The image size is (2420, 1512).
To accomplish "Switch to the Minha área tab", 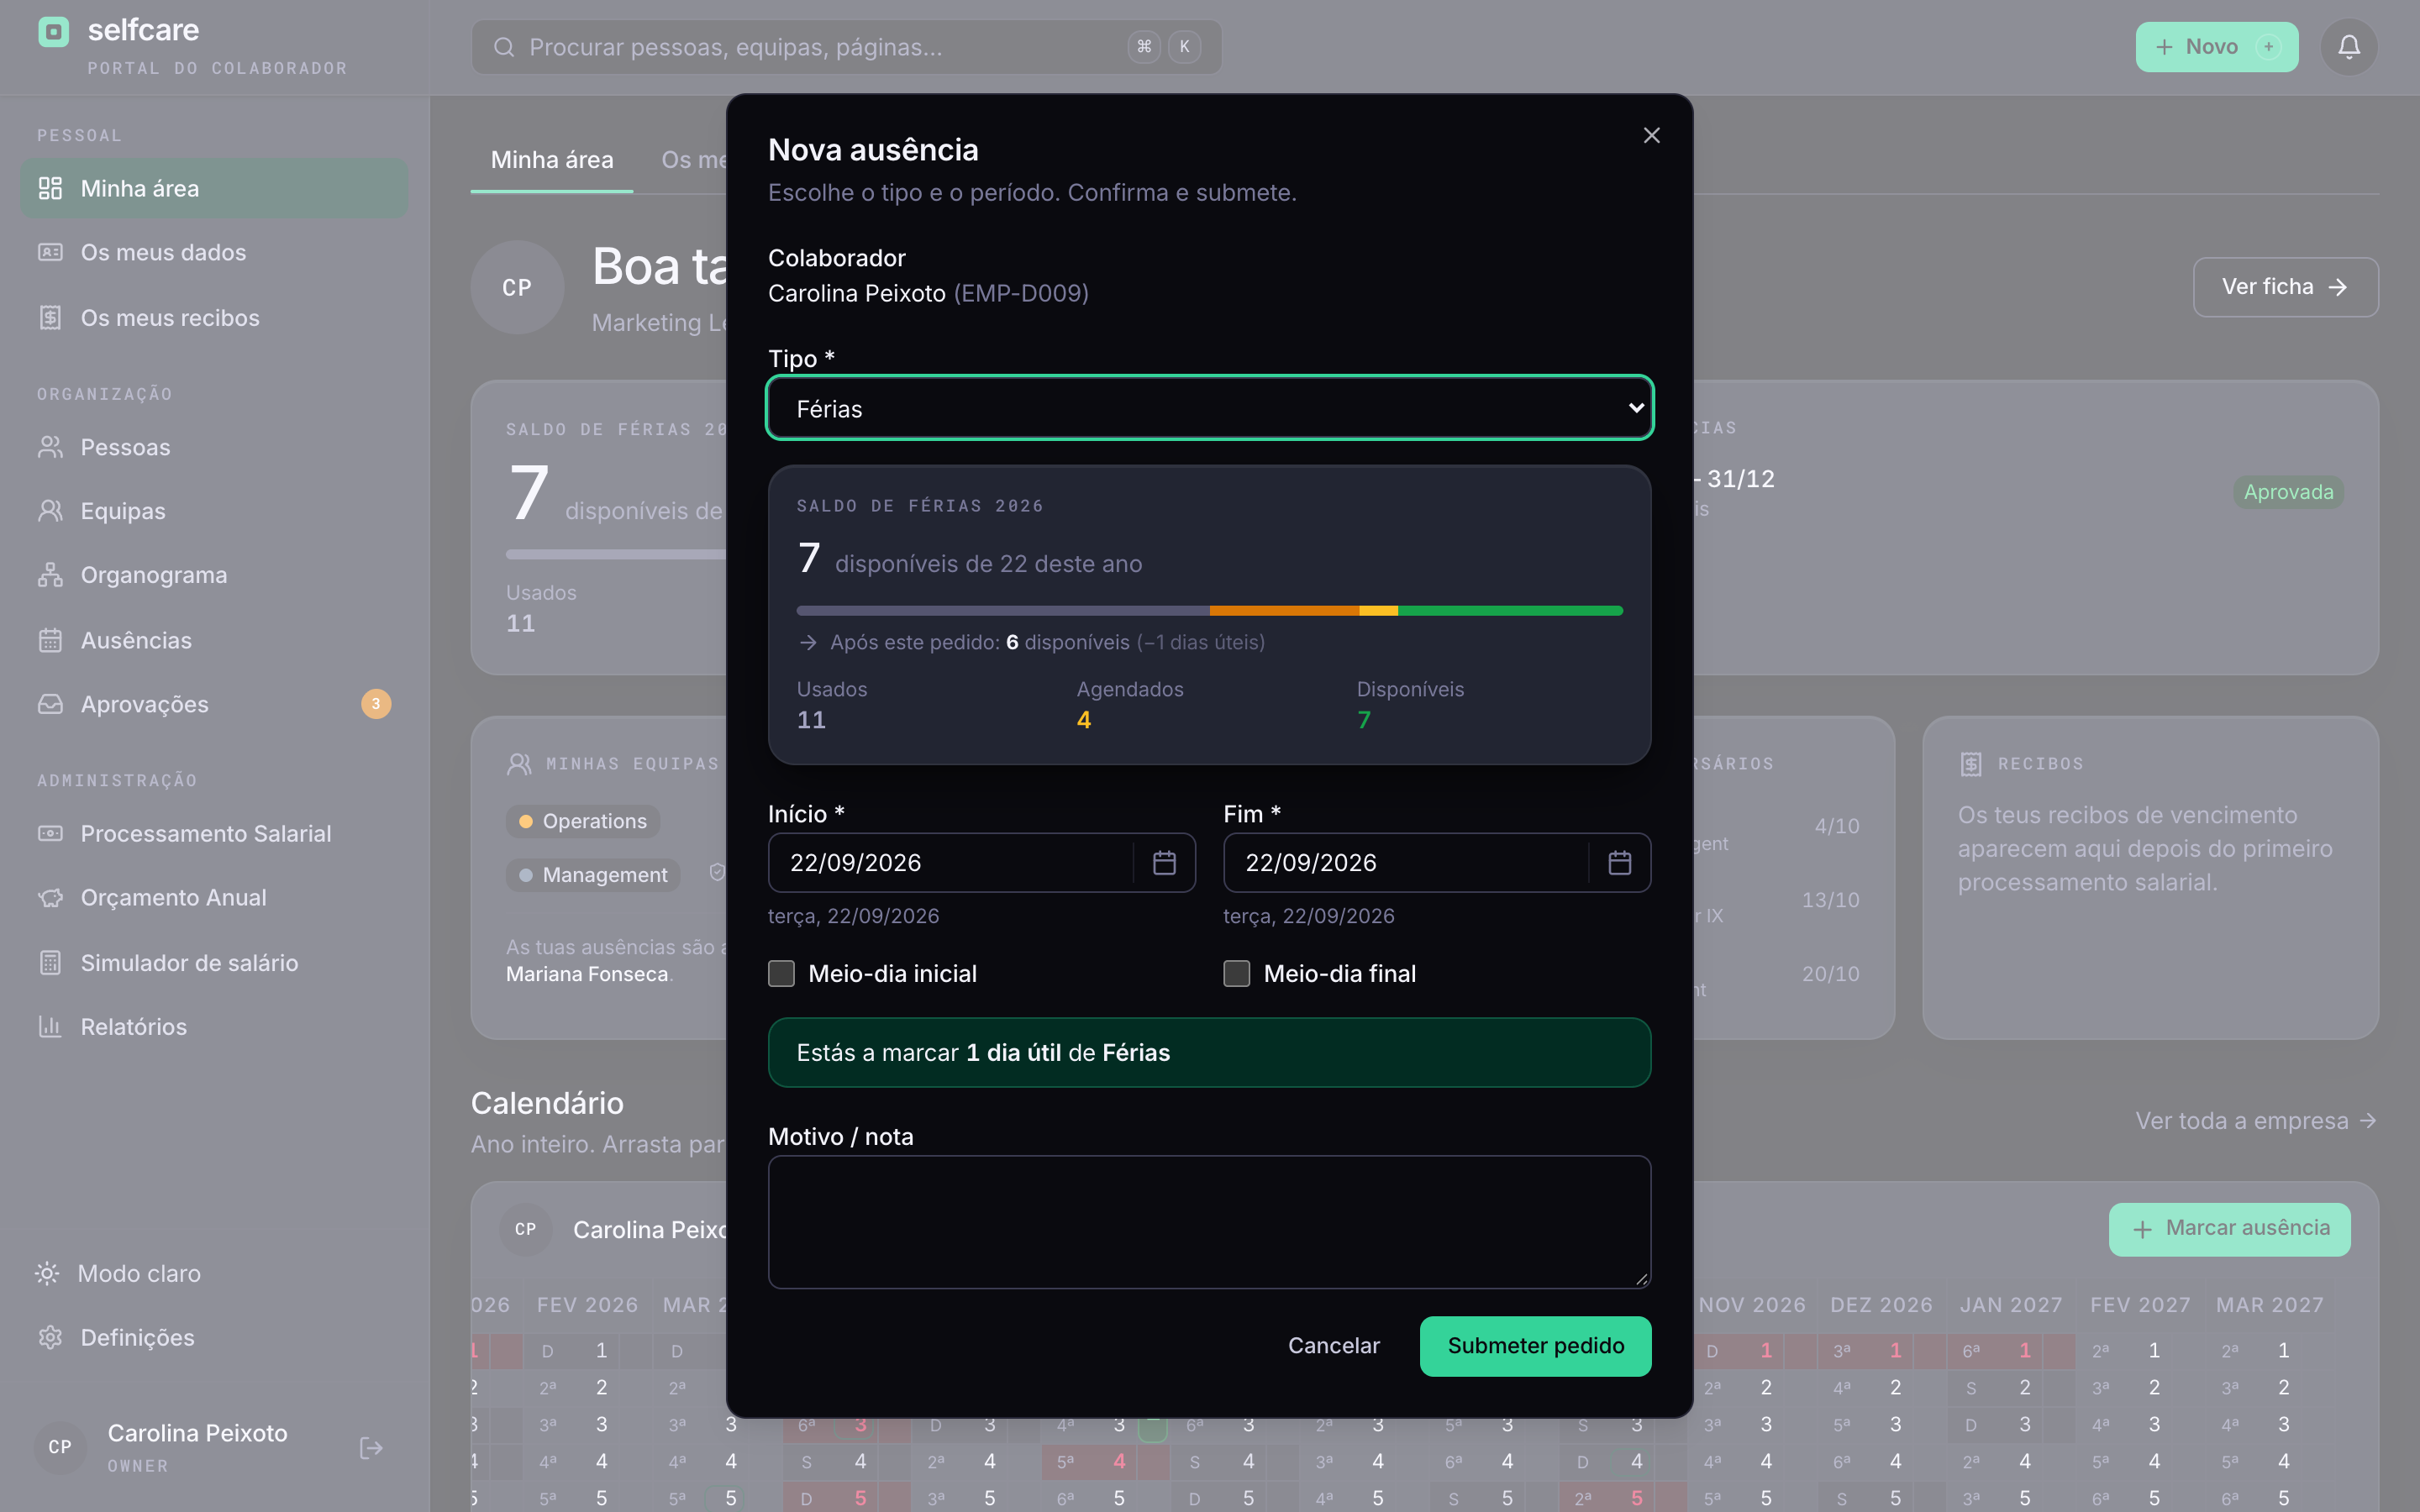I will (552, 160).
